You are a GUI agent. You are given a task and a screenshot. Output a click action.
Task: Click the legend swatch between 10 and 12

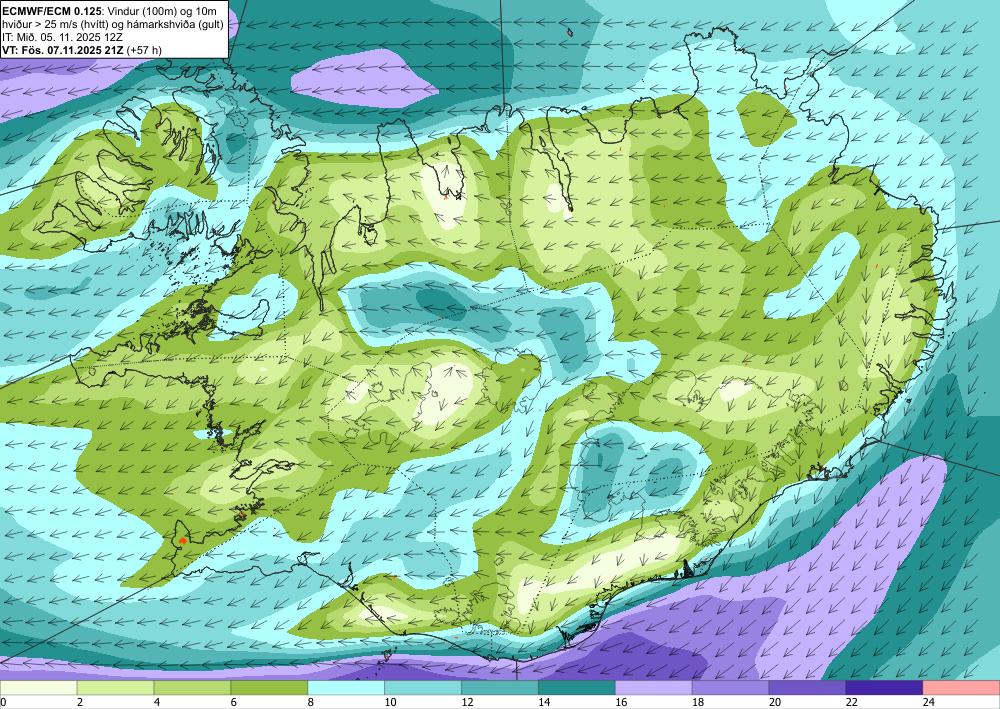(423, 688)
